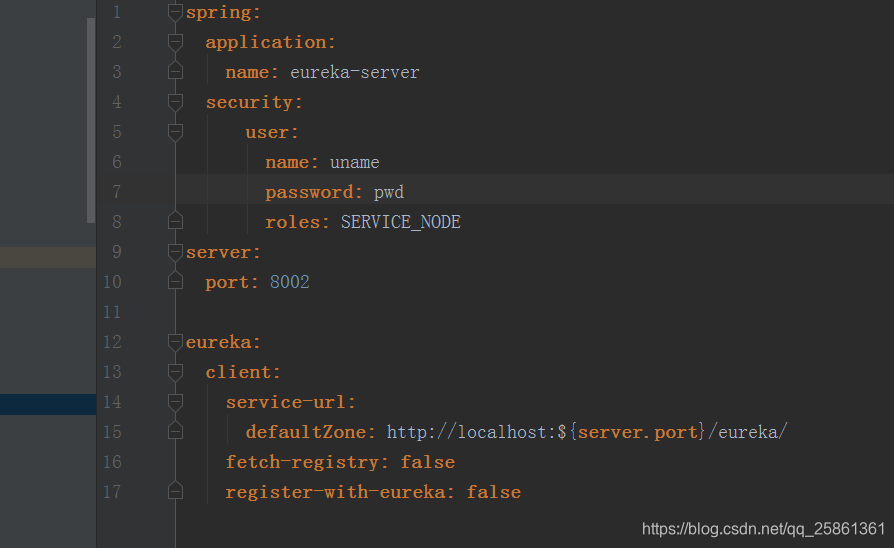Click fold end marker on line 3

175,71
